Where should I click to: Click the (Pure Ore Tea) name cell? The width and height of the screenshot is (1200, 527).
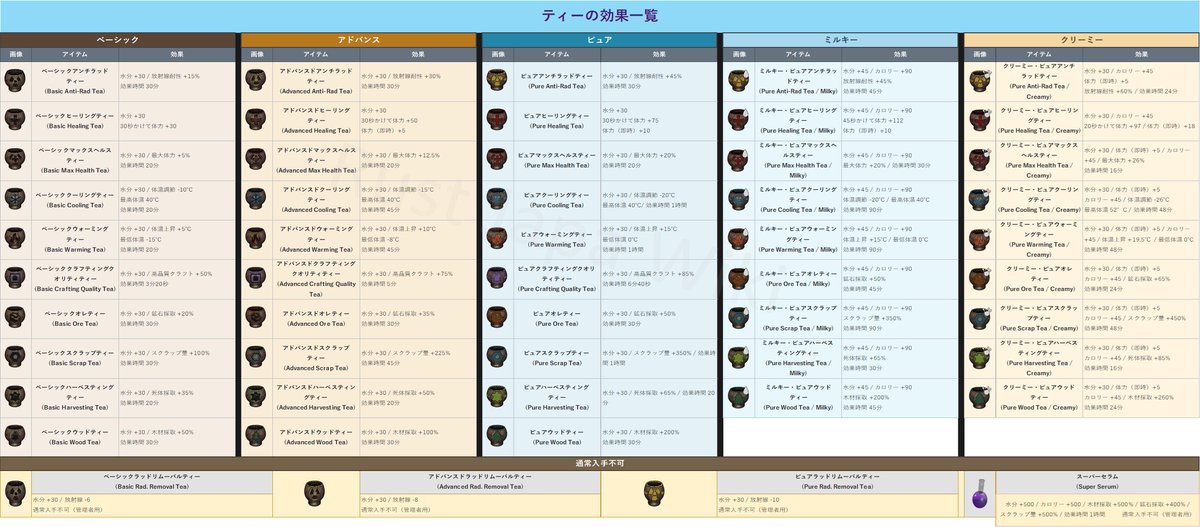(556, 317)
